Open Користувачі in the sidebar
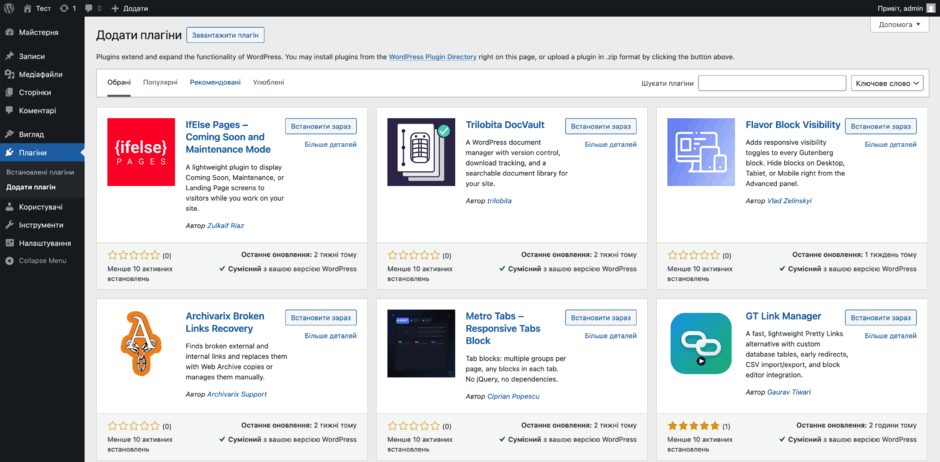This screenshot has height=462, width=940. point(42,207)
